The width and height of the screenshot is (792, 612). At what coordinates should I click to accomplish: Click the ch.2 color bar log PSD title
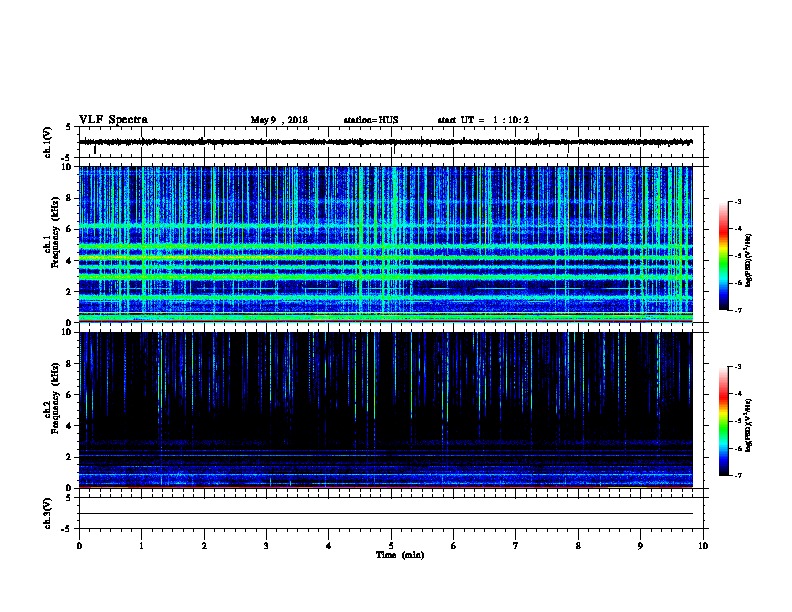(x=748, y=425)
